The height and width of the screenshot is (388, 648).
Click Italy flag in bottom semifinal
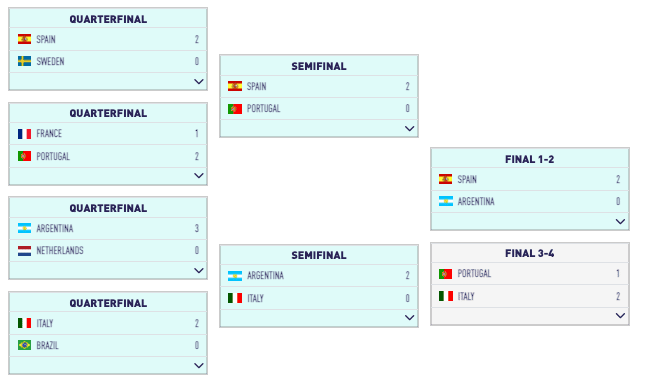[x=235, y=298]
